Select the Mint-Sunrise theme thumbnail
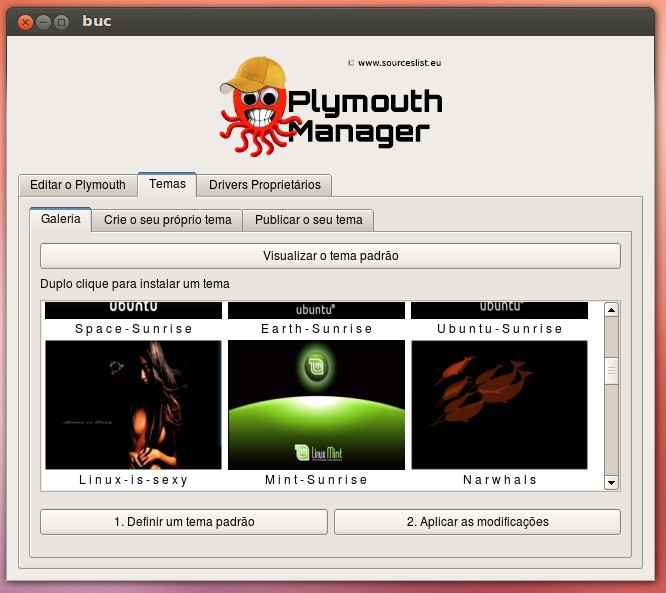This screenshot has width=666, height=593. point(316,405)
